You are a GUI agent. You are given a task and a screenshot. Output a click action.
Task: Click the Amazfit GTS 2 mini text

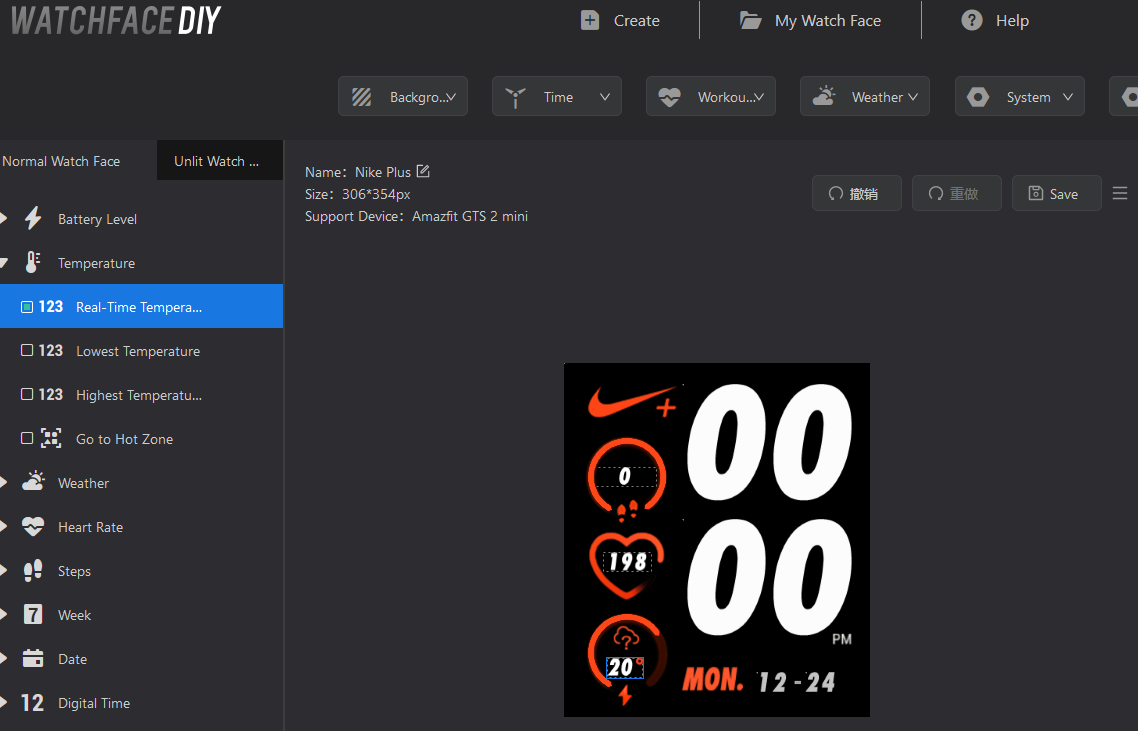tap(470, 216)
